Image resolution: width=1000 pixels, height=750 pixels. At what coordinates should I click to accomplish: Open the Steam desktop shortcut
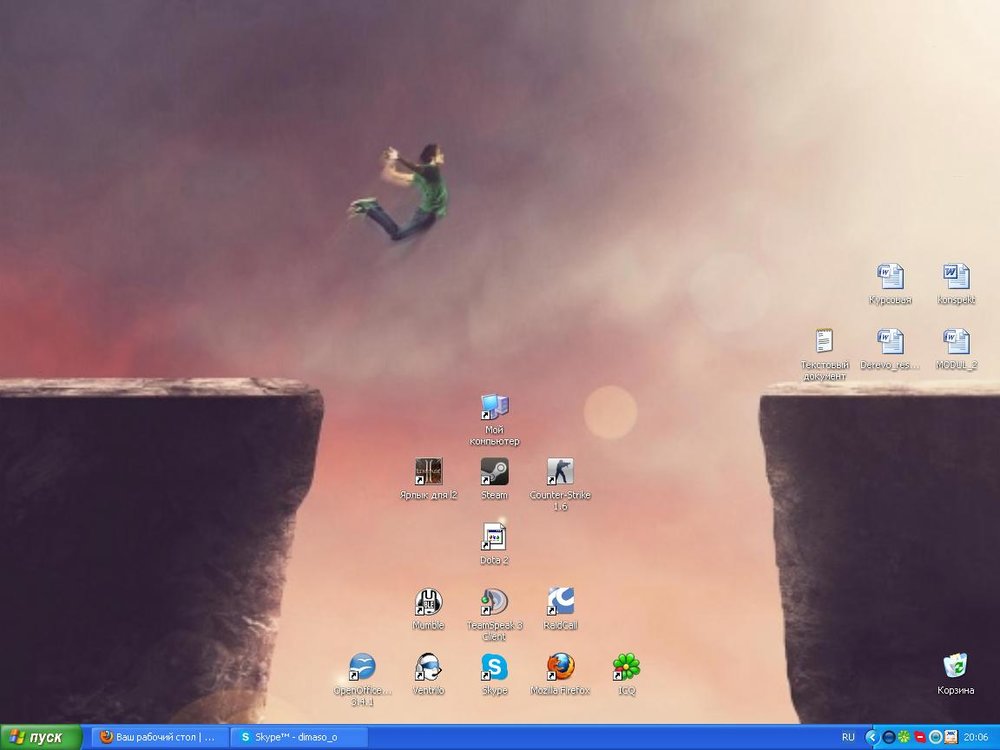494,471
